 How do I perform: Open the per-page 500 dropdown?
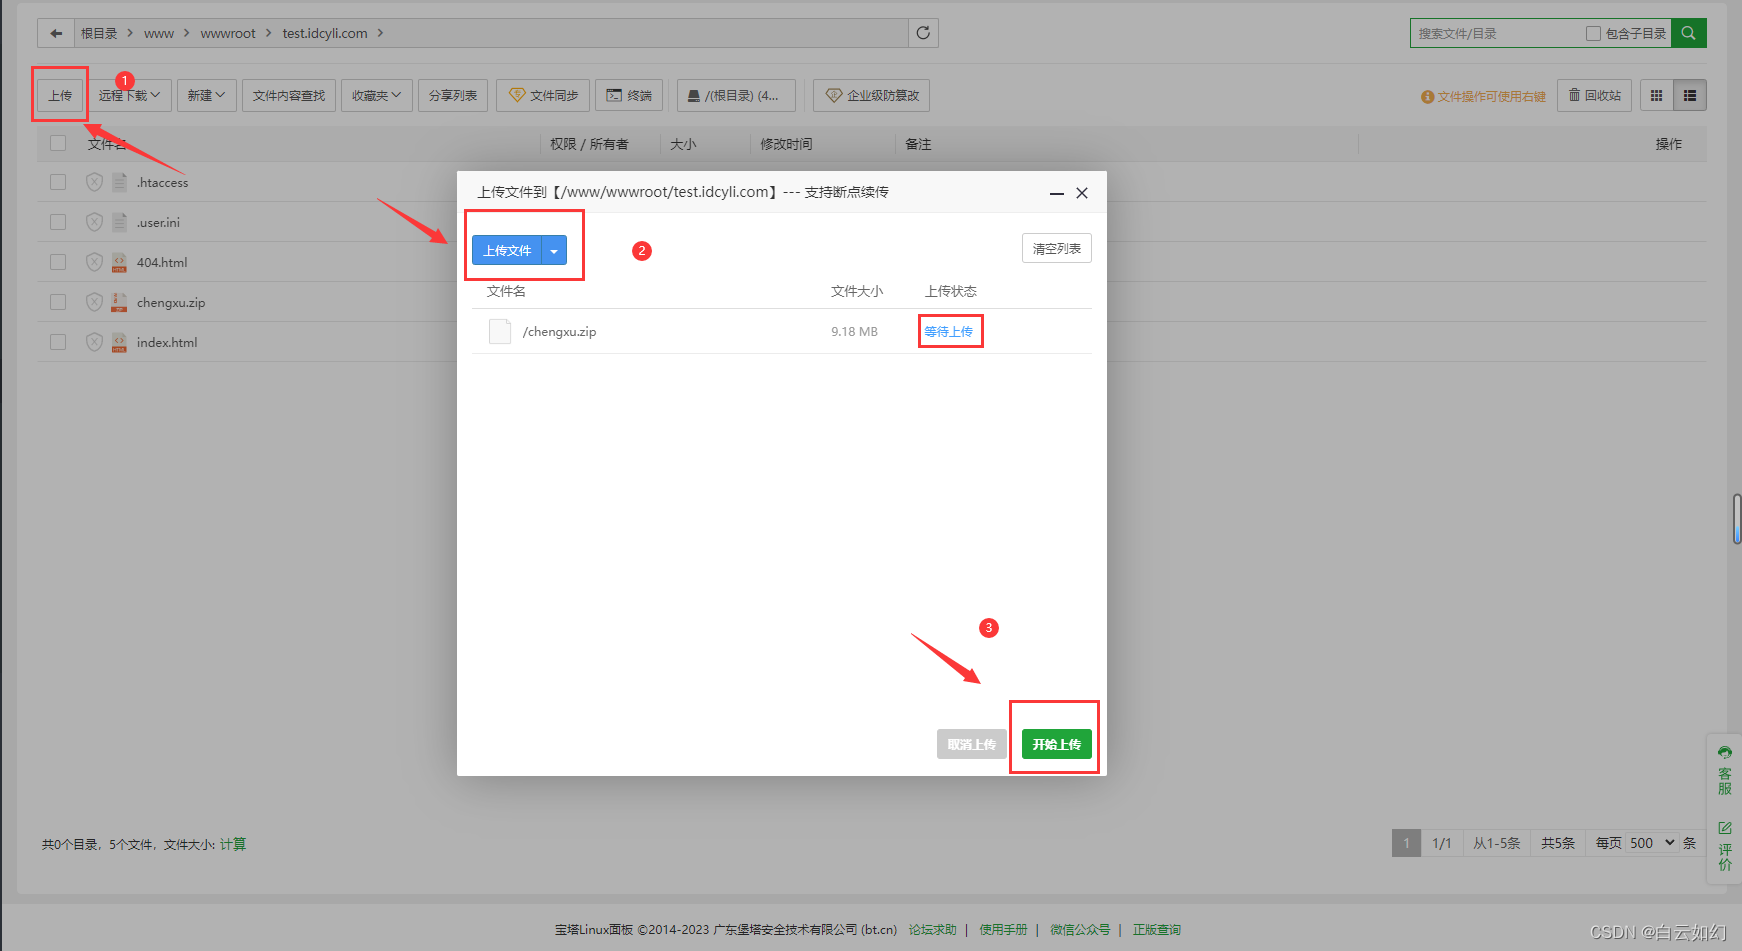1651,843
